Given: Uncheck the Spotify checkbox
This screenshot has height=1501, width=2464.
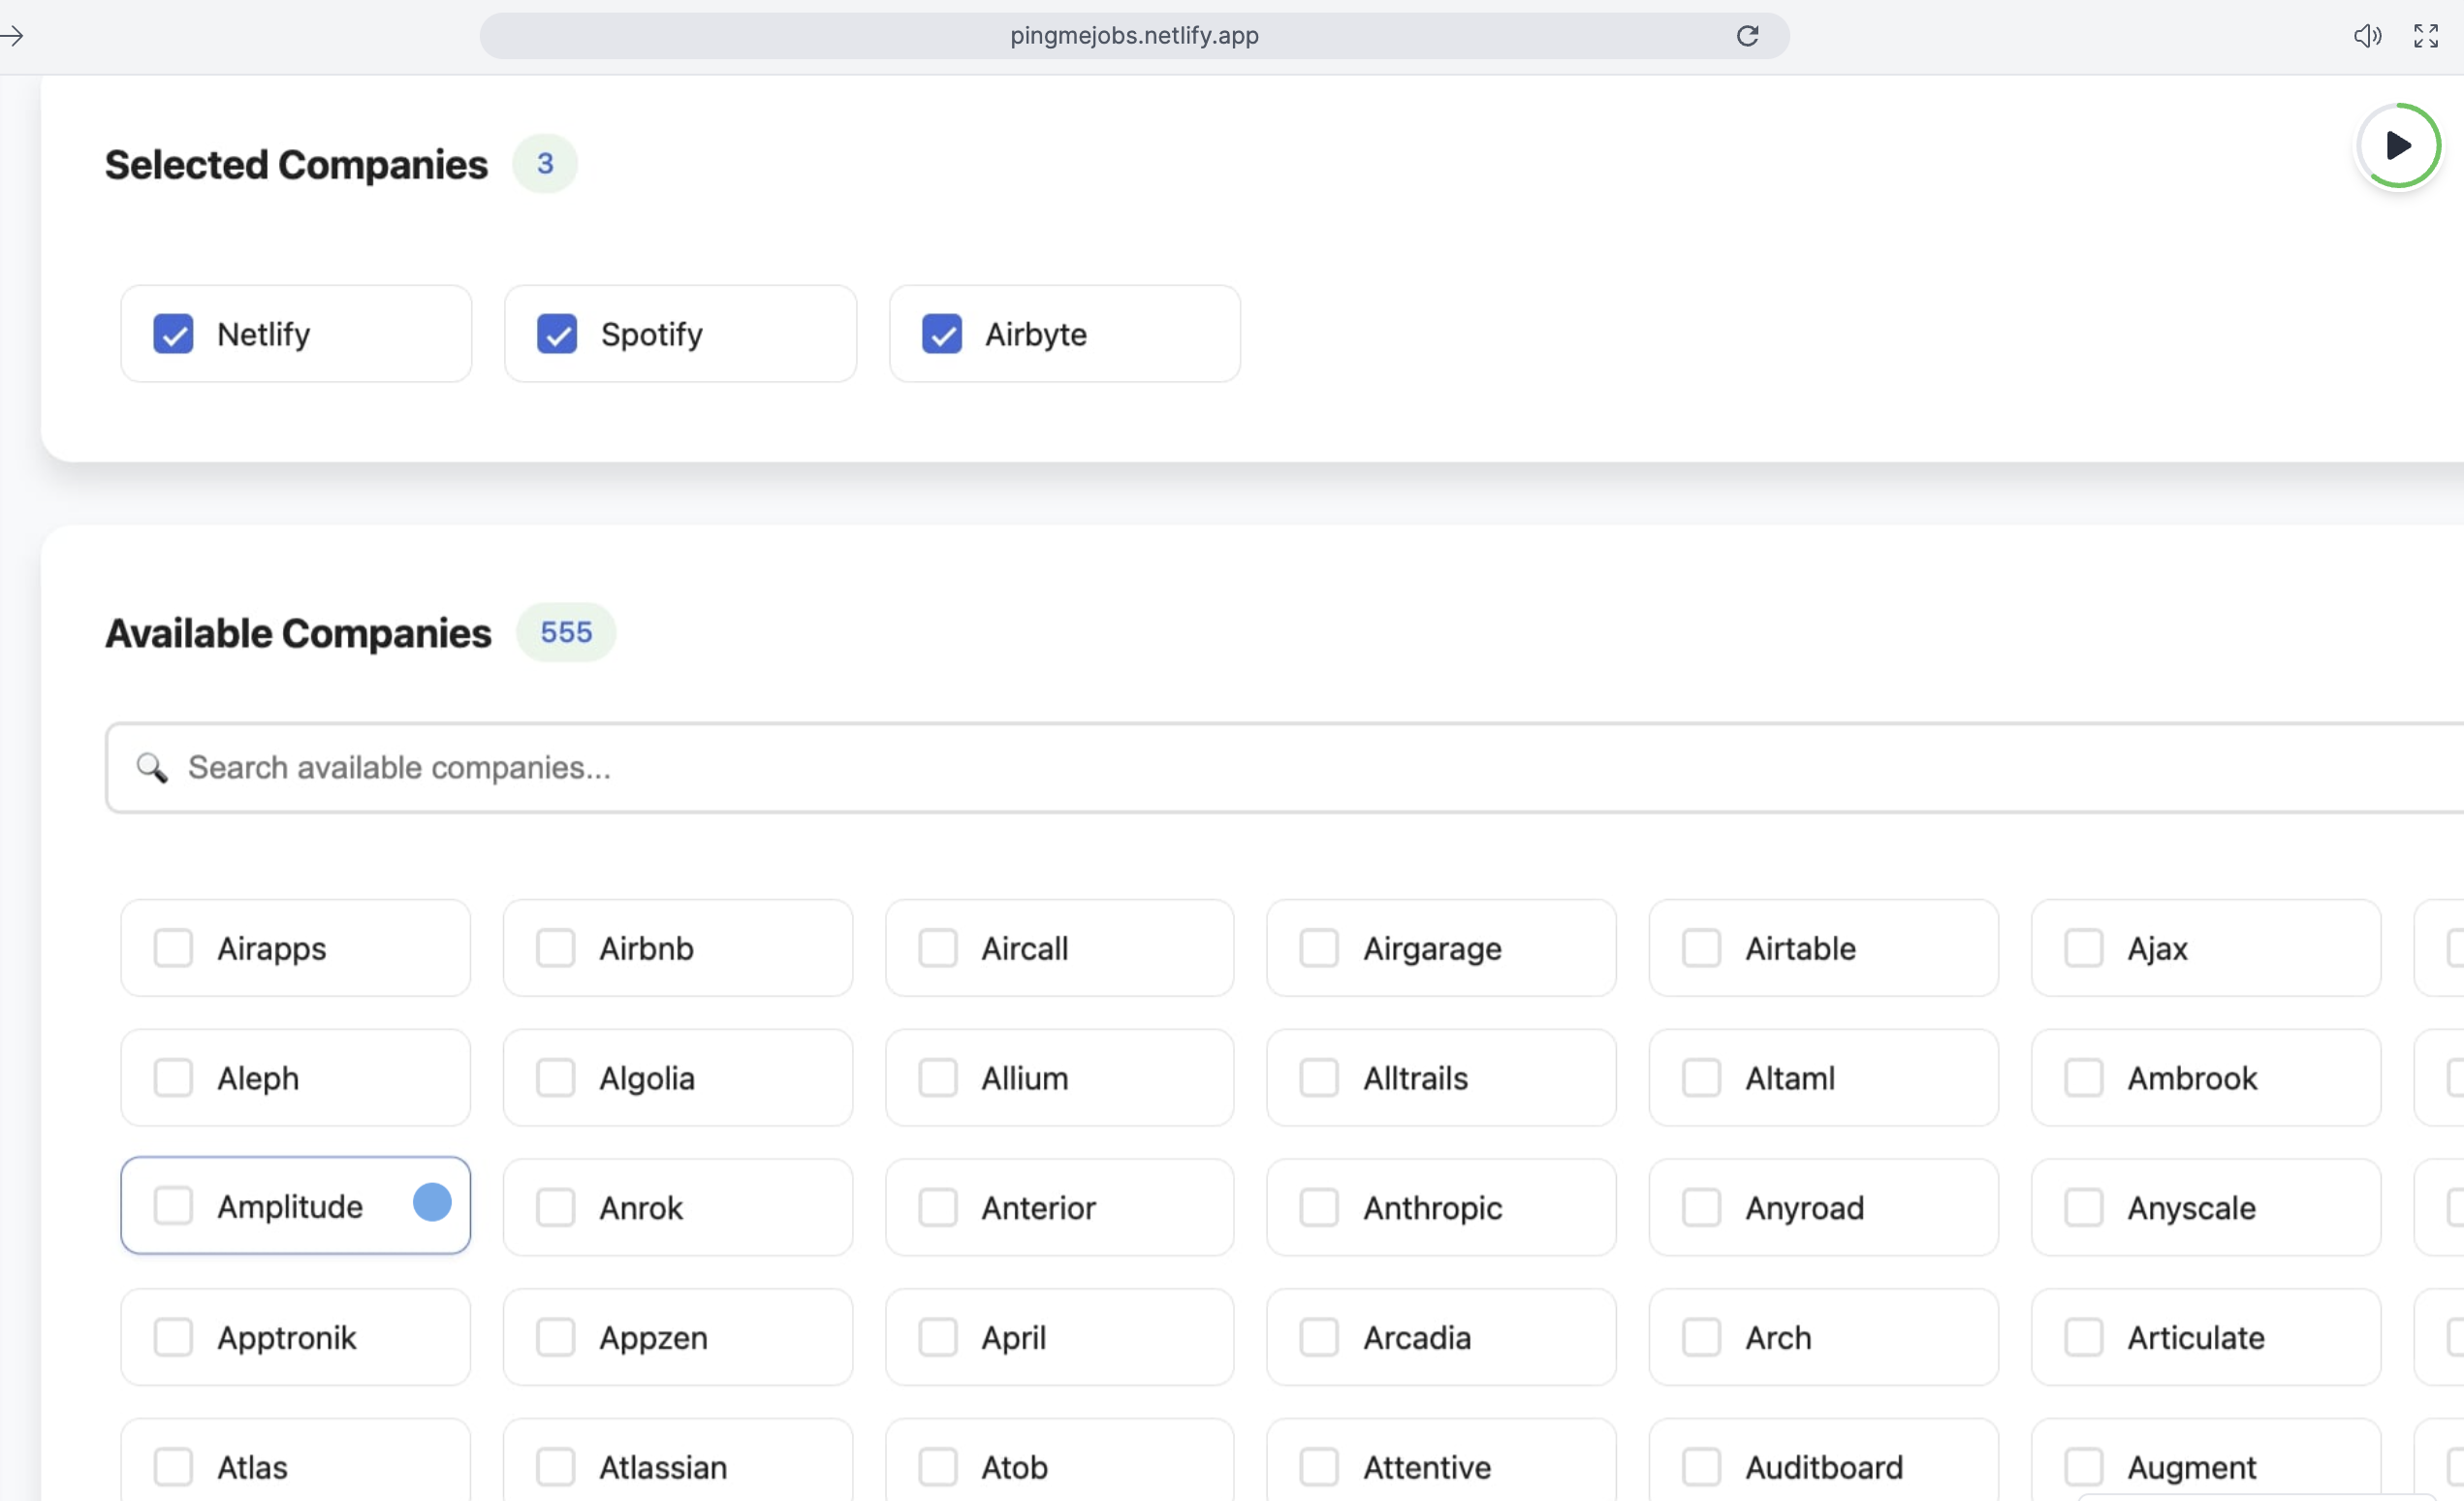Looking at the screenshot, I should [x=557, y=334].
